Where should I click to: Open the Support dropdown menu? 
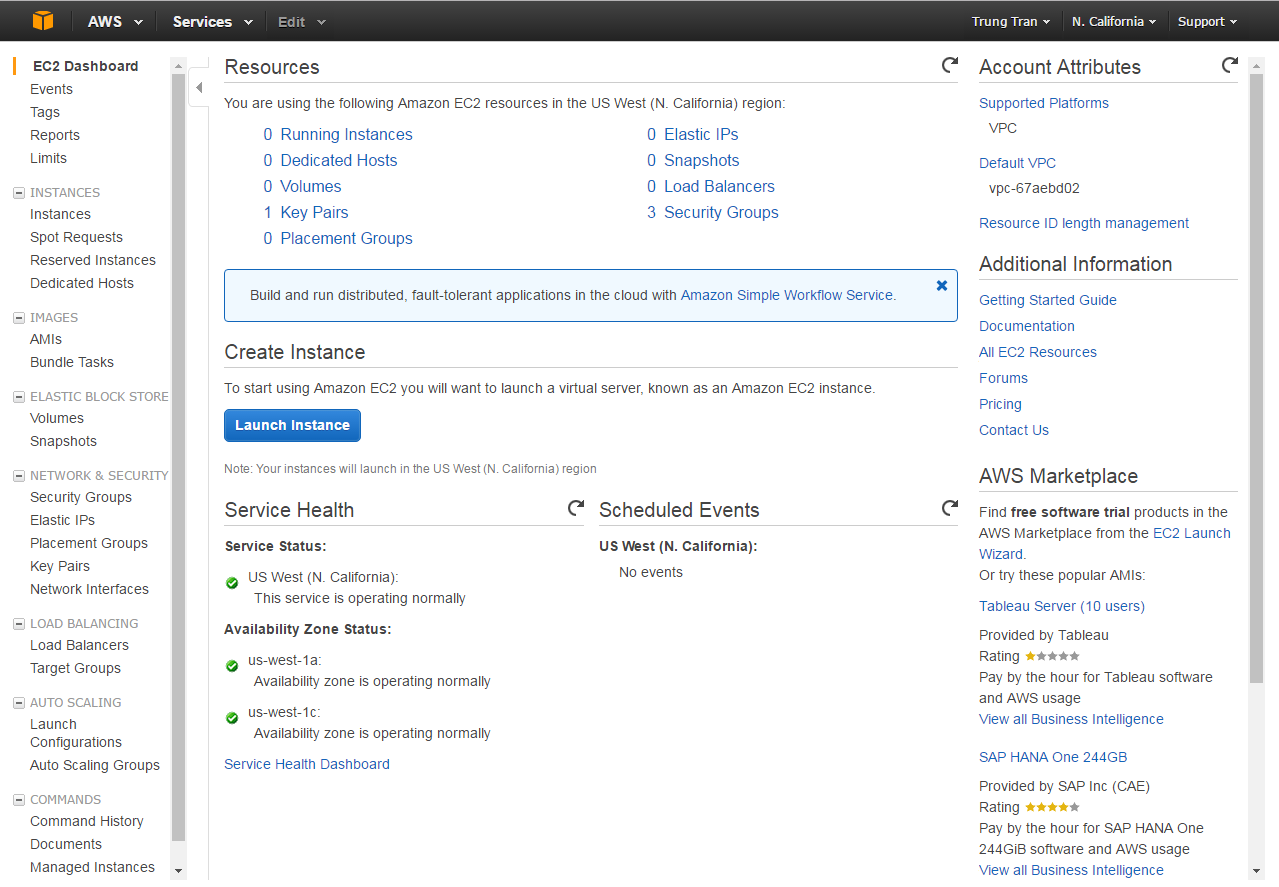point(1207,21)
